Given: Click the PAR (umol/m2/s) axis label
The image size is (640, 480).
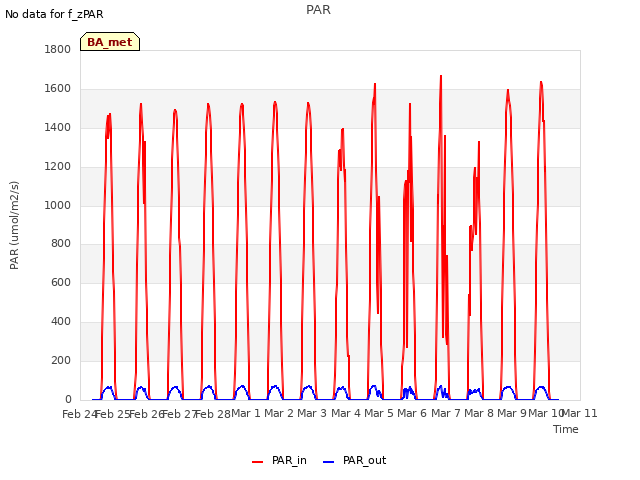Looking at the screenshot, I should (14, 225).
